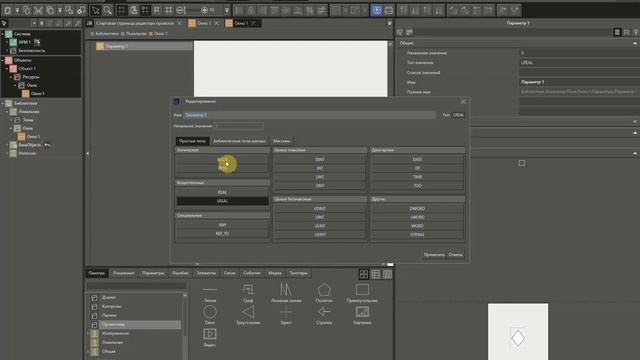This screenshot has height=360, width=640.
Task: Click the initial value input field
Action: click(x=239, y=126)
